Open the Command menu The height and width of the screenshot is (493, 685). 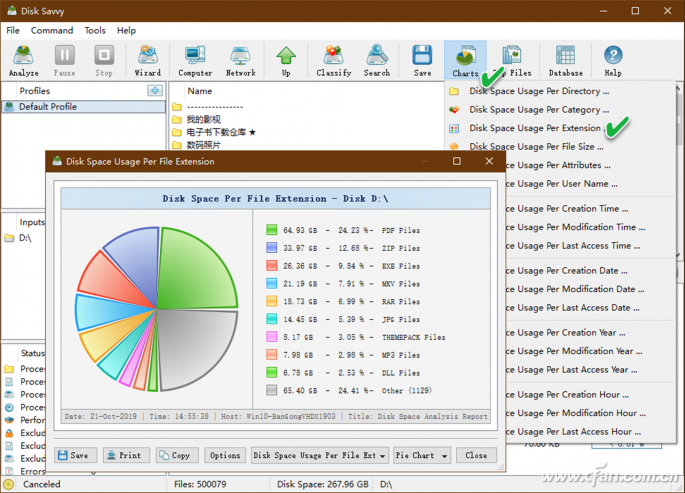[52, 31]
